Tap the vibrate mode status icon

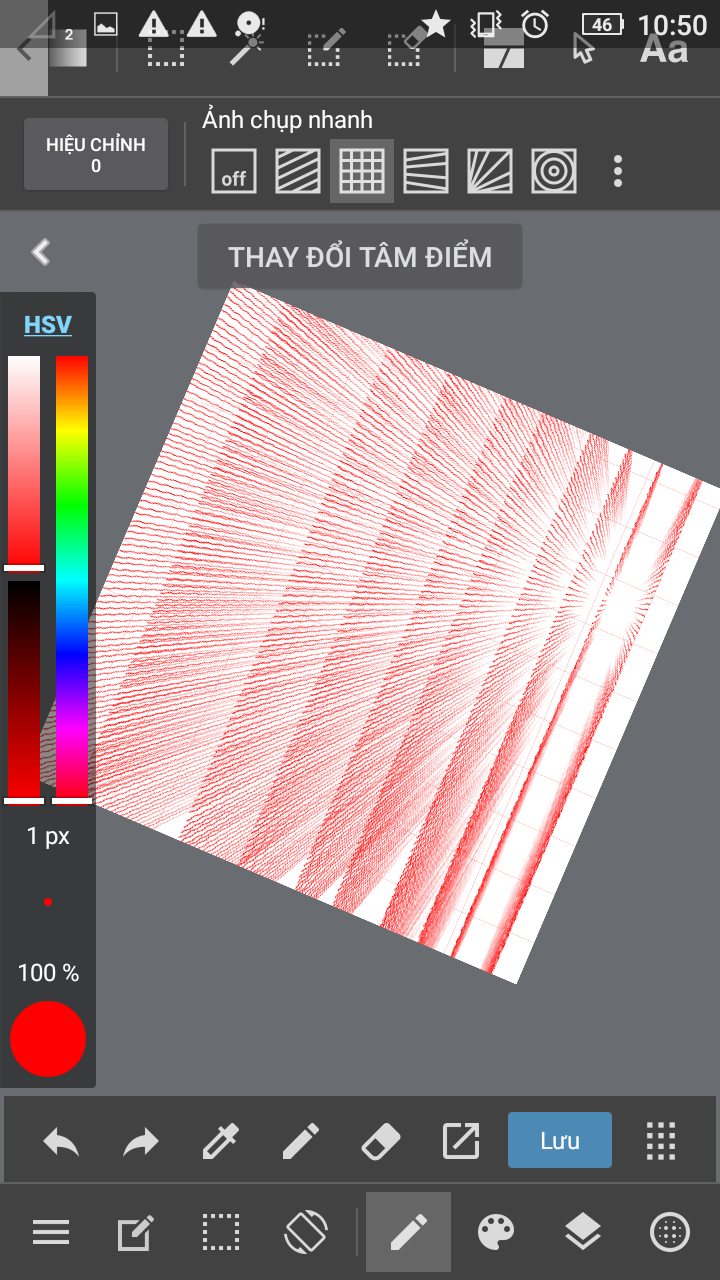[486, 24]
